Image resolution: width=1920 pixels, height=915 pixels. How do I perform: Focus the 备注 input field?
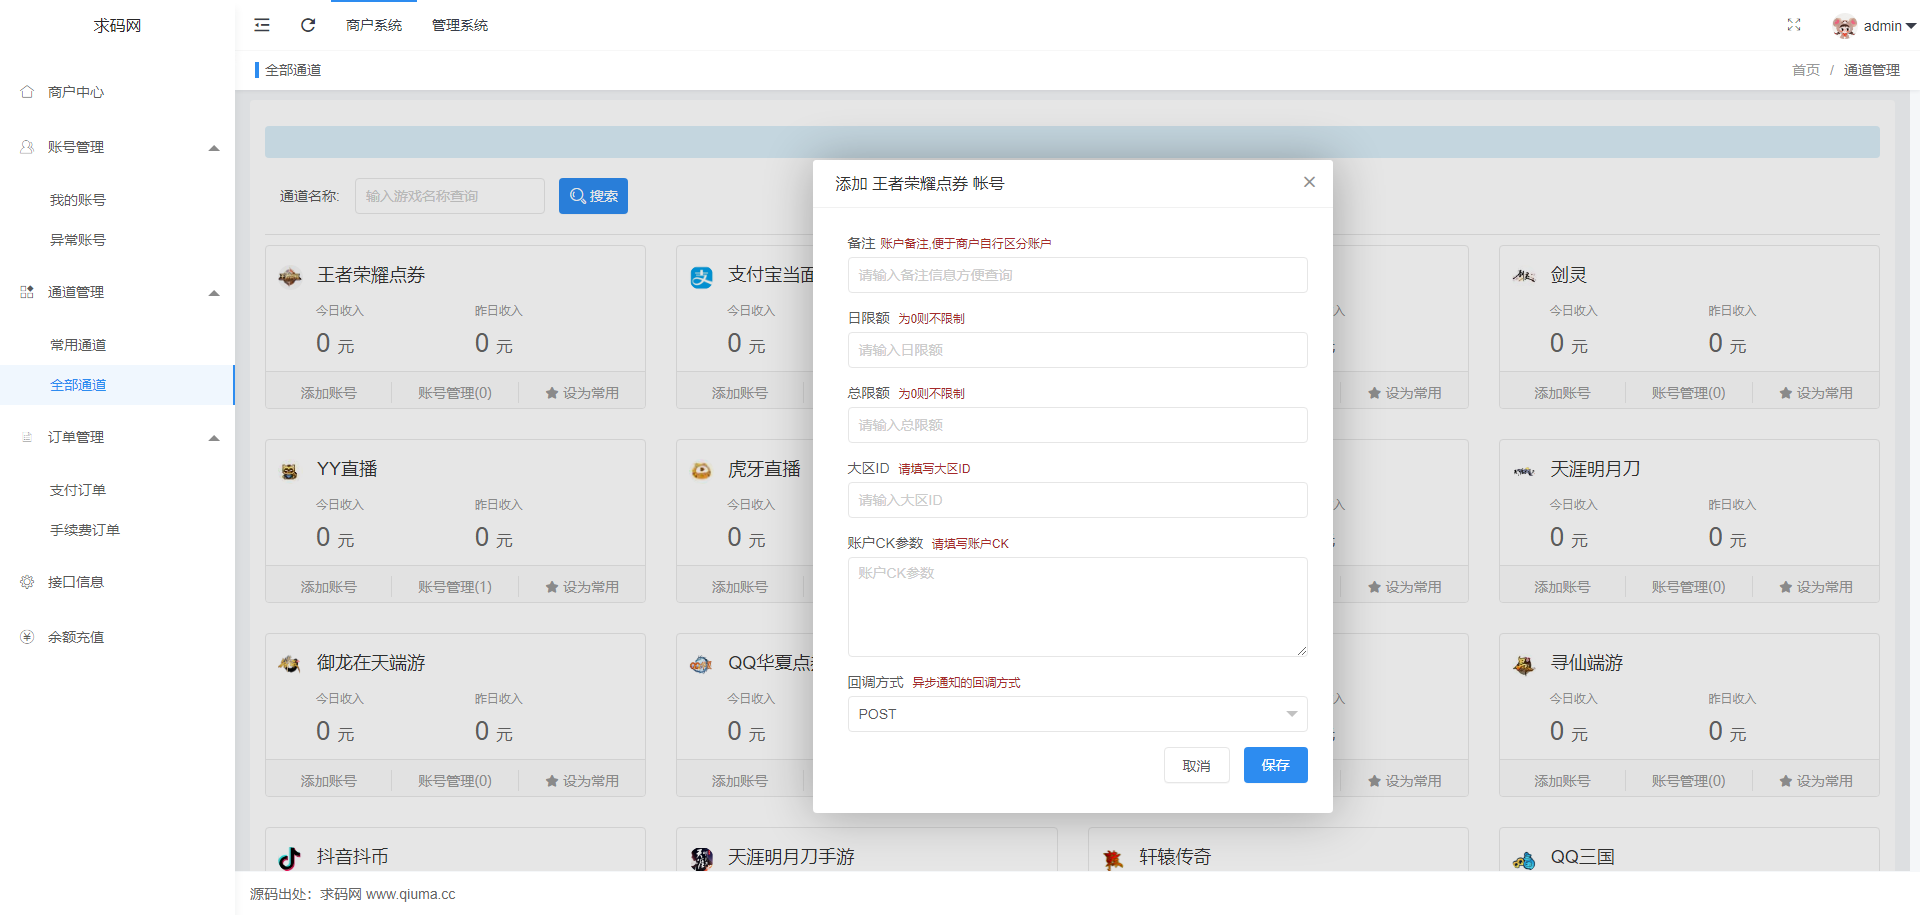point(1077,275)
